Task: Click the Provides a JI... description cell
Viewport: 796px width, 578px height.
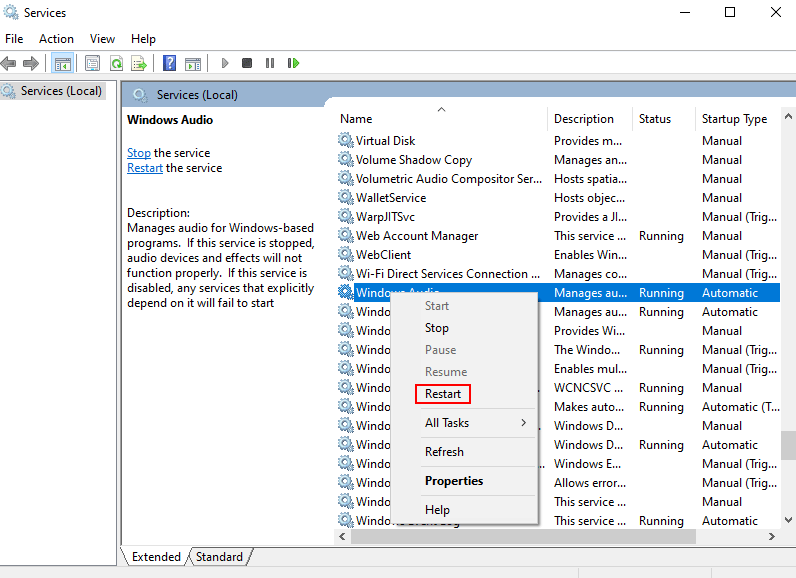Action: click(590, 217)
